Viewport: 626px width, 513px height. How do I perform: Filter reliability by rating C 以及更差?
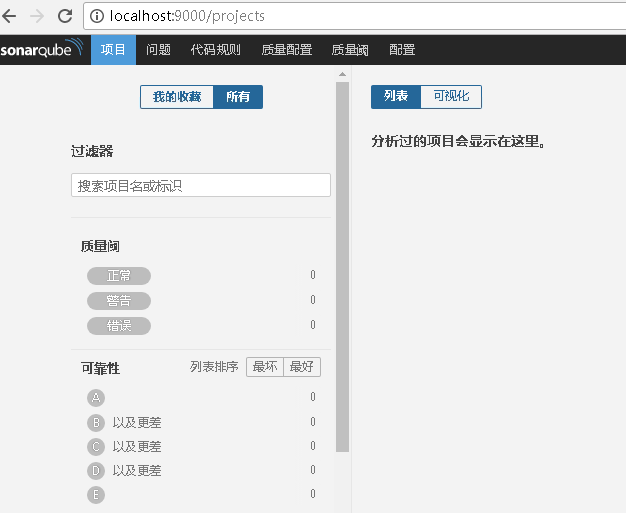tap(124, 446)
